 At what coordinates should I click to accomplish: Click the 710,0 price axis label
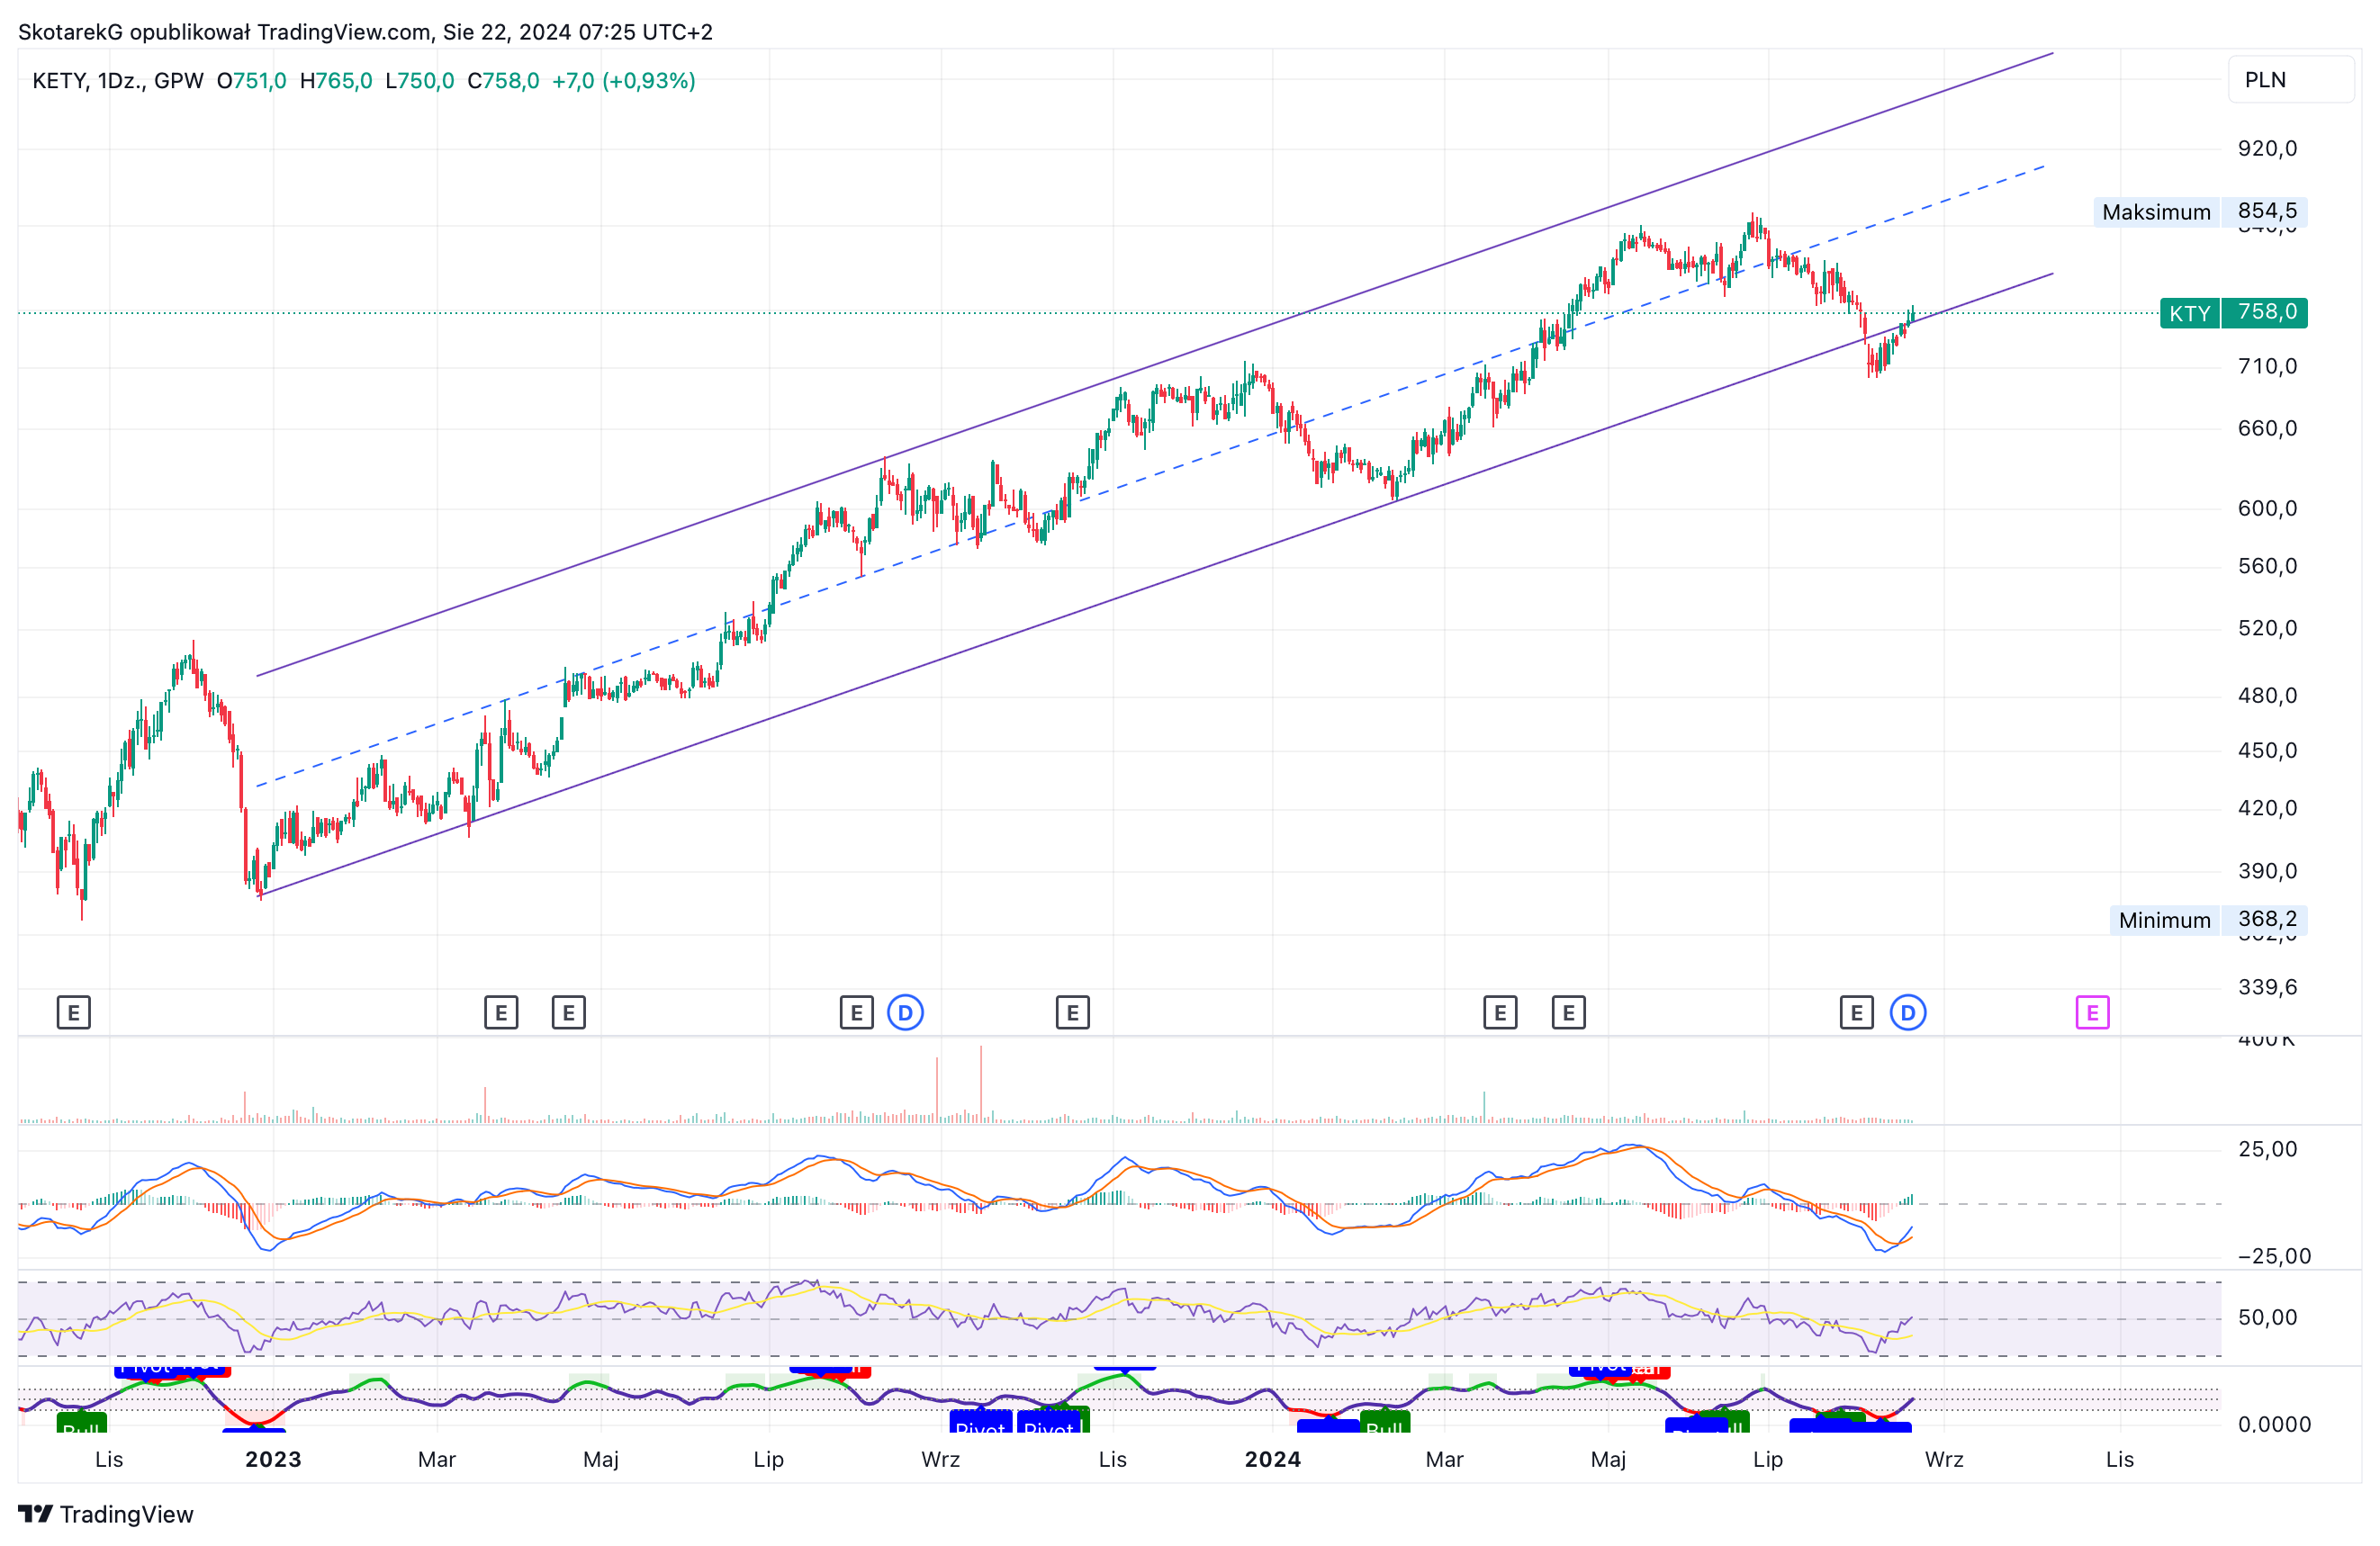[x=2267, y=367]
